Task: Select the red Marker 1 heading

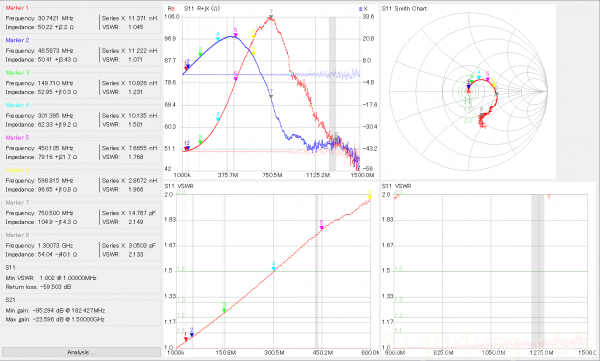Action: (x=17, y=8)
